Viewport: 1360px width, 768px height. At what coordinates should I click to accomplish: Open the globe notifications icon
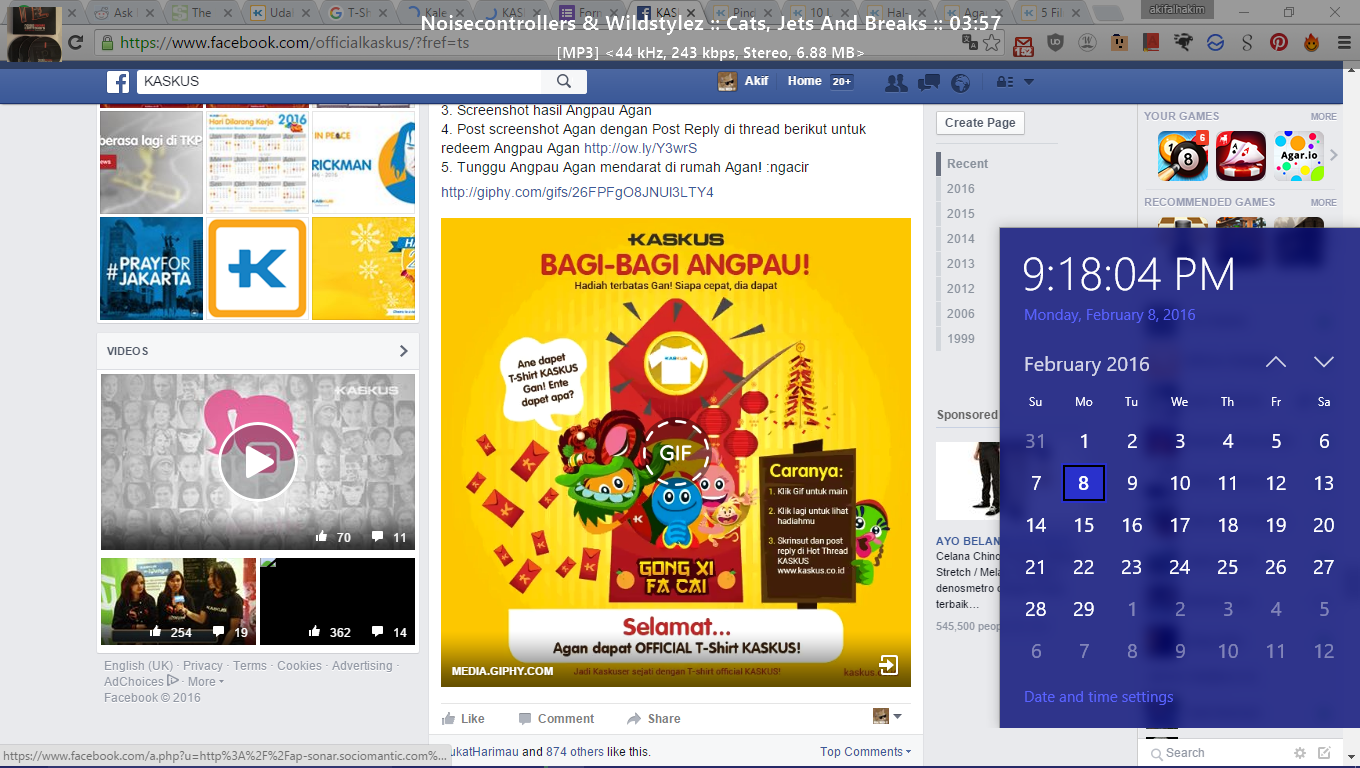point(961,82)
